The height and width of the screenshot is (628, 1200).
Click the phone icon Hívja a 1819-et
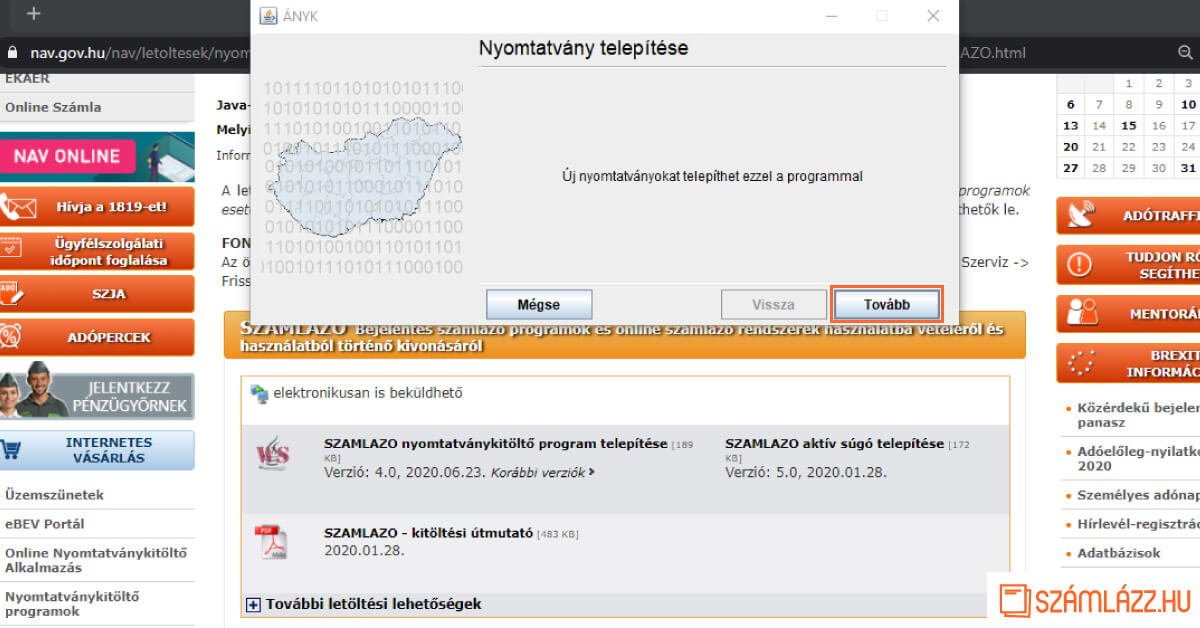pos(20,207)
